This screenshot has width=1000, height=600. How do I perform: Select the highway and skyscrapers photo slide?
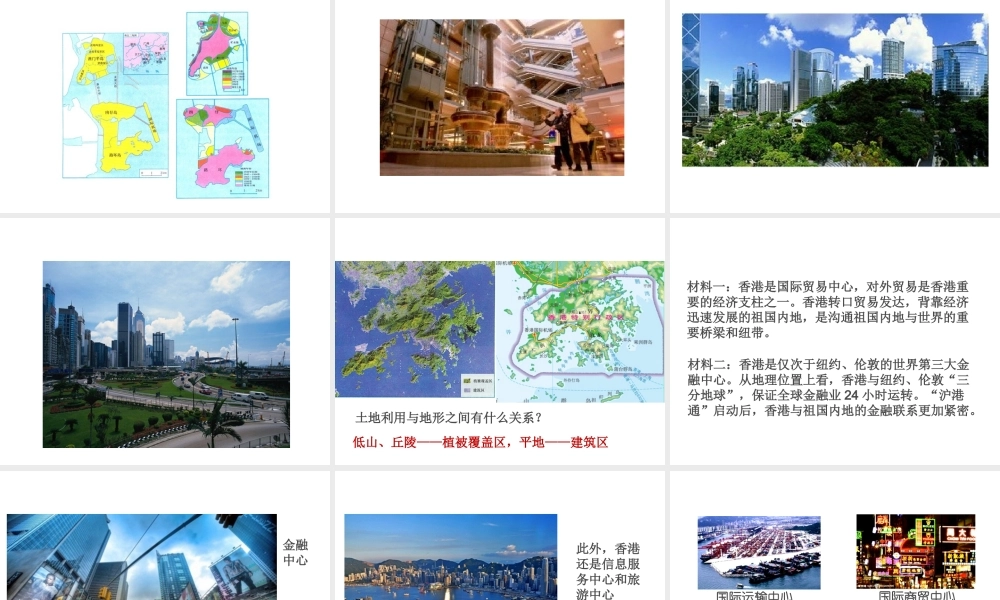tap(166, 354)
